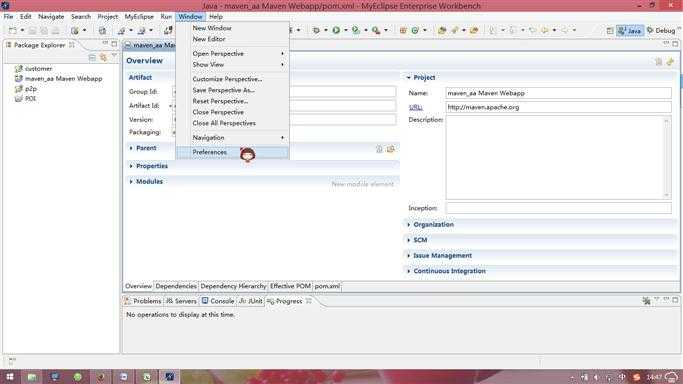Expand the Properties section
This screenshot has width=683, height=384.
[131, 166]
